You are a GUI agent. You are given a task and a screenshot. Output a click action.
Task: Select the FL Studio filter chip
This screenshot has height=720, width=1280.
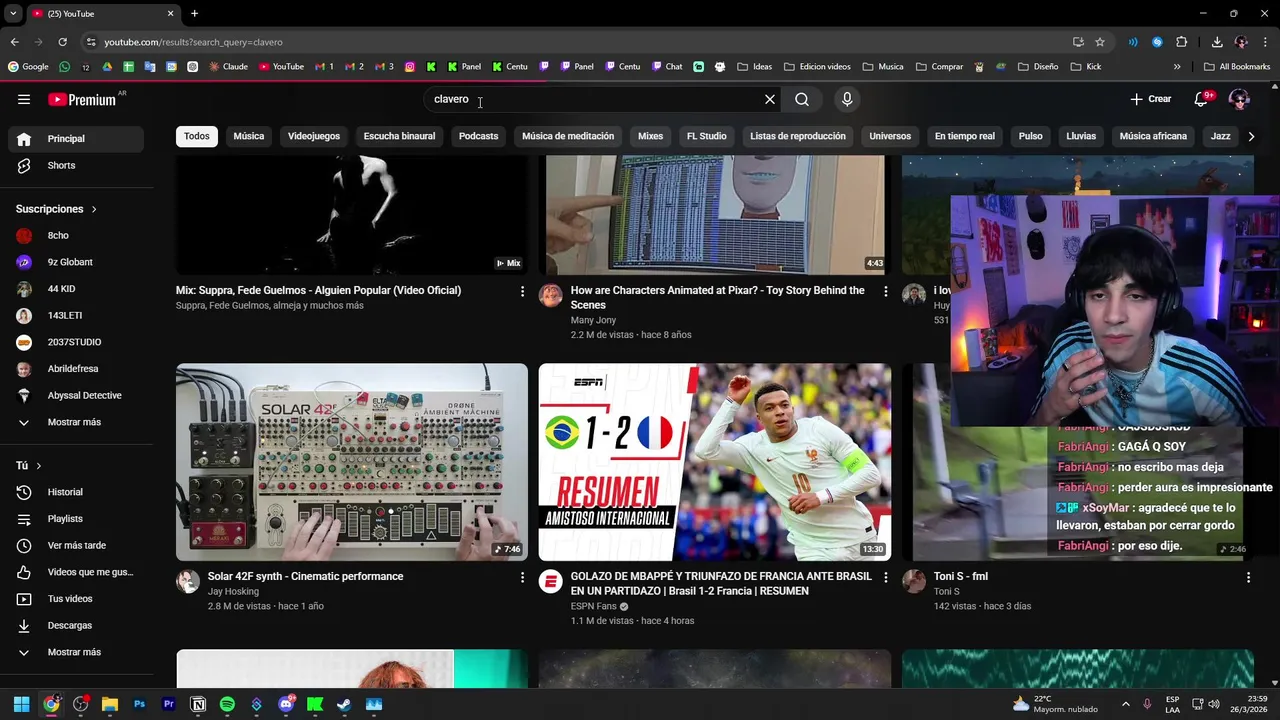point(706,136)
